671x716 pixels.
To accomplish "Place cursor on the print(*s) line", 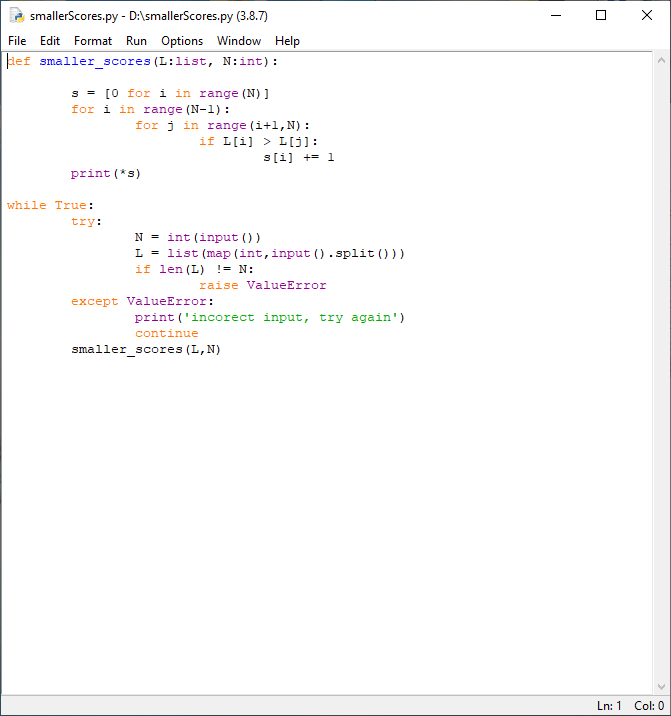I will click(x=106, y=174).
